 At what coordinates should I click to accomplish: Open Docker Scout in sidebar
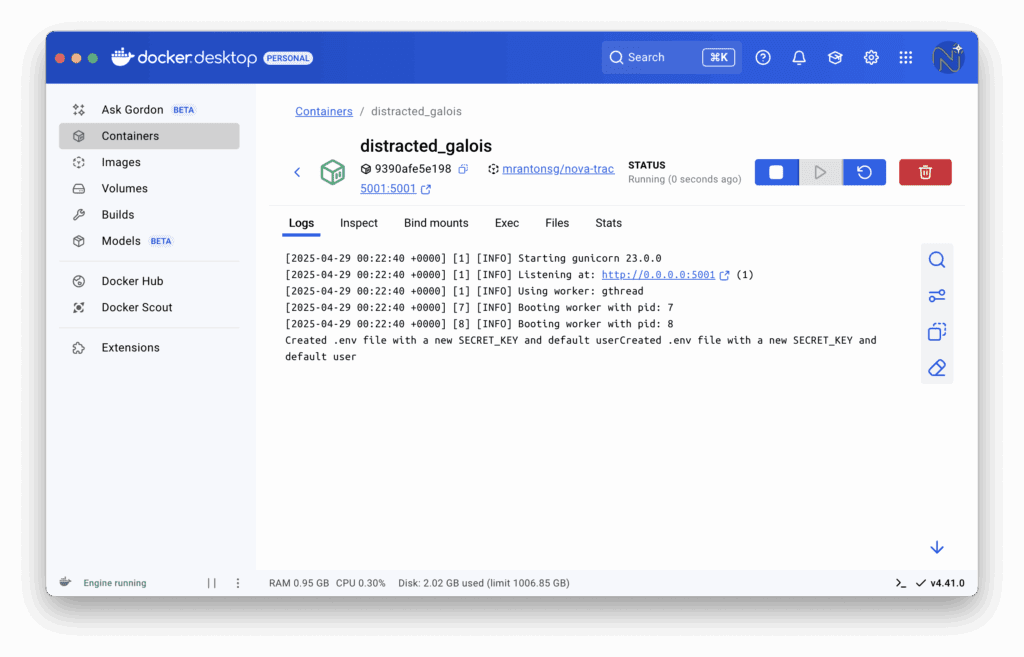coord(149,307)
